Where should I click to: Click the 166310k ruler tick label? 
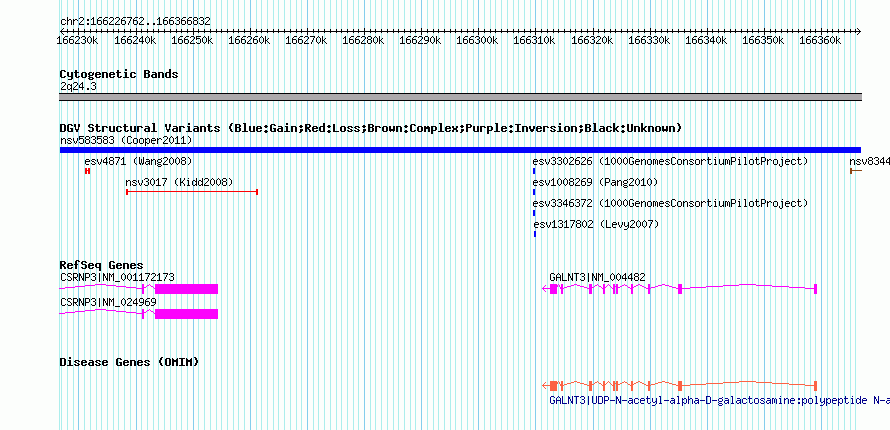pyautogui.click(x=535, y=40)
